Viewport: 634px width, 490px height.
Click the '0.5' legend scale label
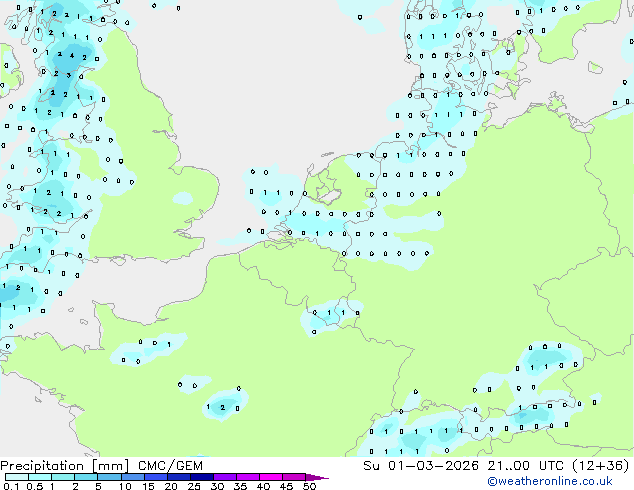(34, 486)
